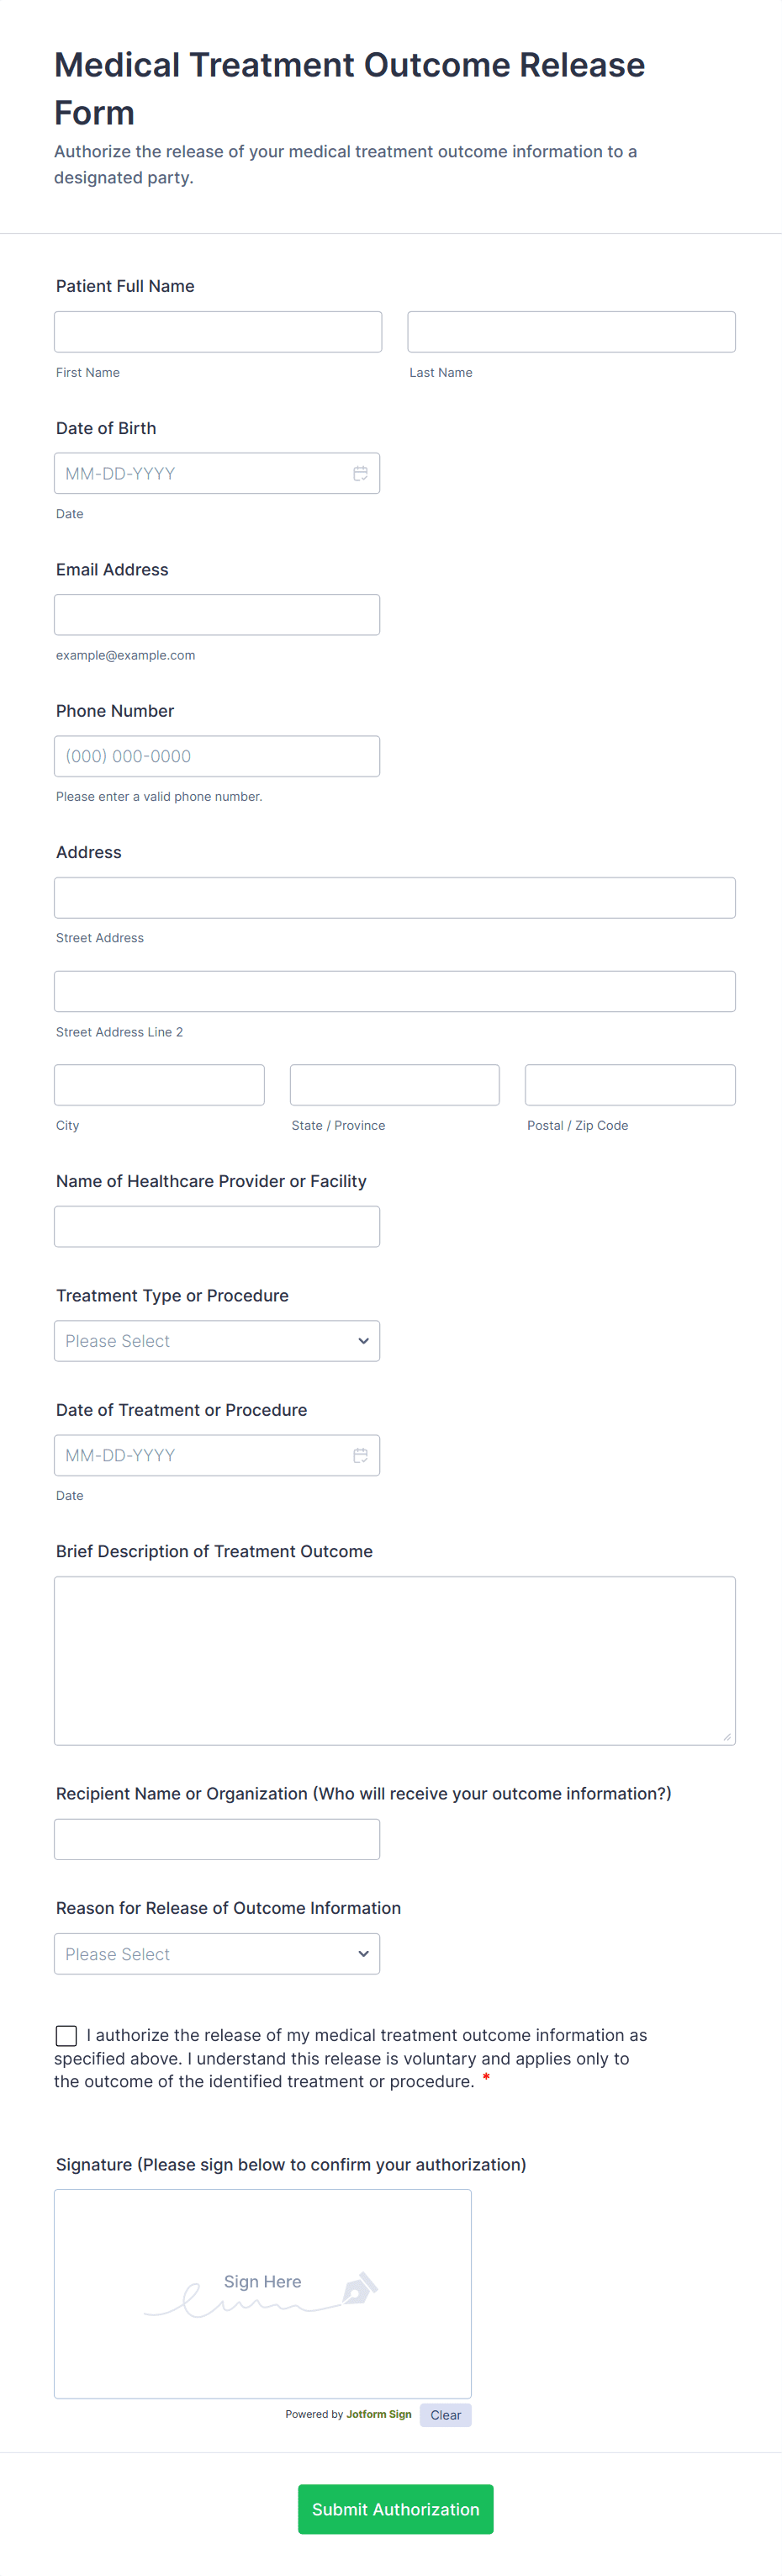Viewport: 782px width, 2576px height.
Task: Focus the First Name input field
Action: tap(218, 332)
